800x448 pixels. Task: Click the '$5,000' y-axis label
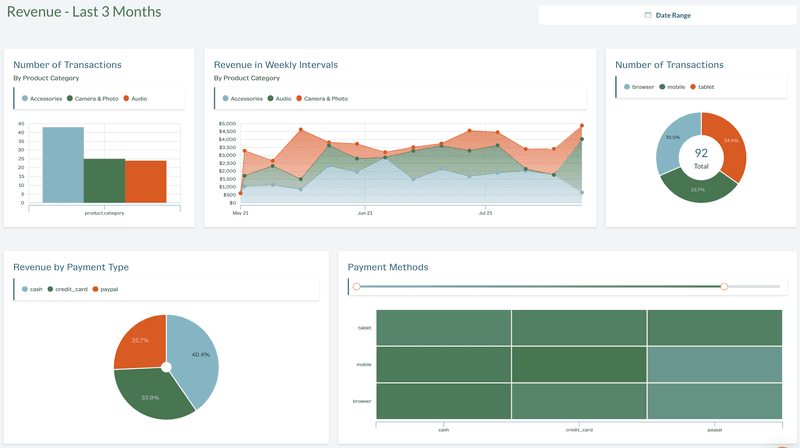[228, 123]
